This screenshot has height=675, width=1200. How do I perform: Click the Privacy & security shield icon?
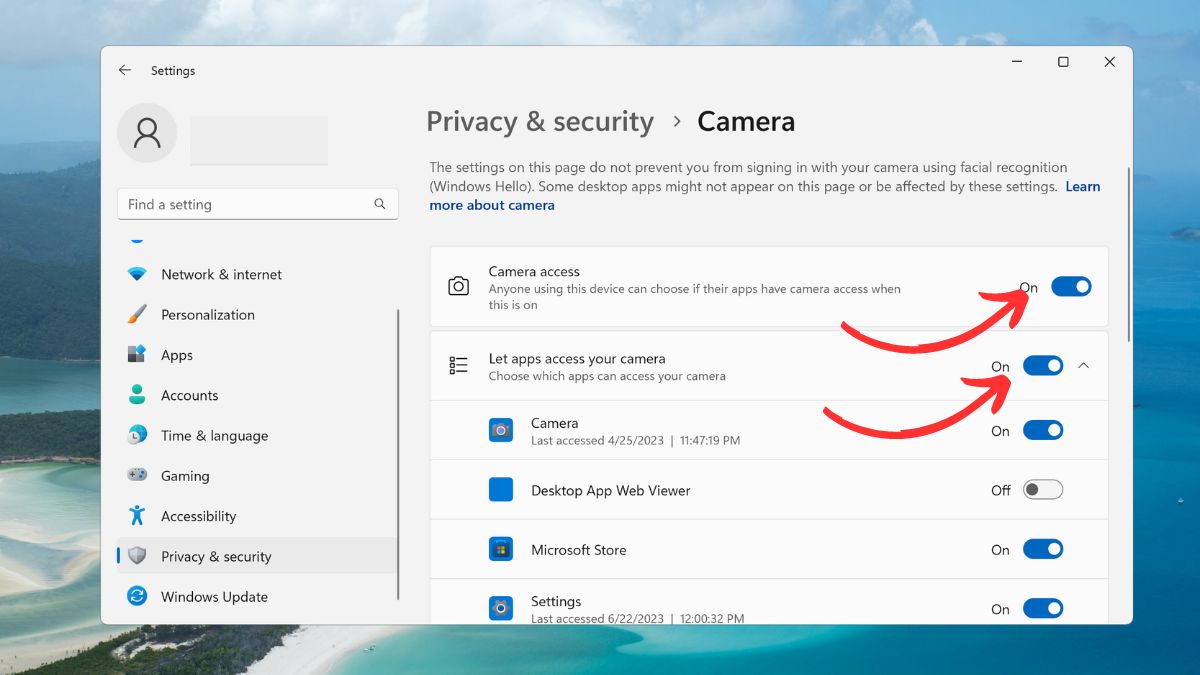point(137,556)
